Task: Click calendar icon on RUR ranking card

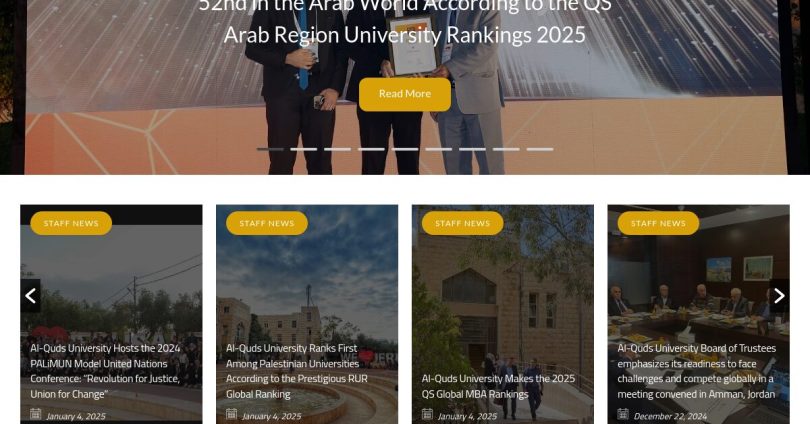Action: [231, 414]
